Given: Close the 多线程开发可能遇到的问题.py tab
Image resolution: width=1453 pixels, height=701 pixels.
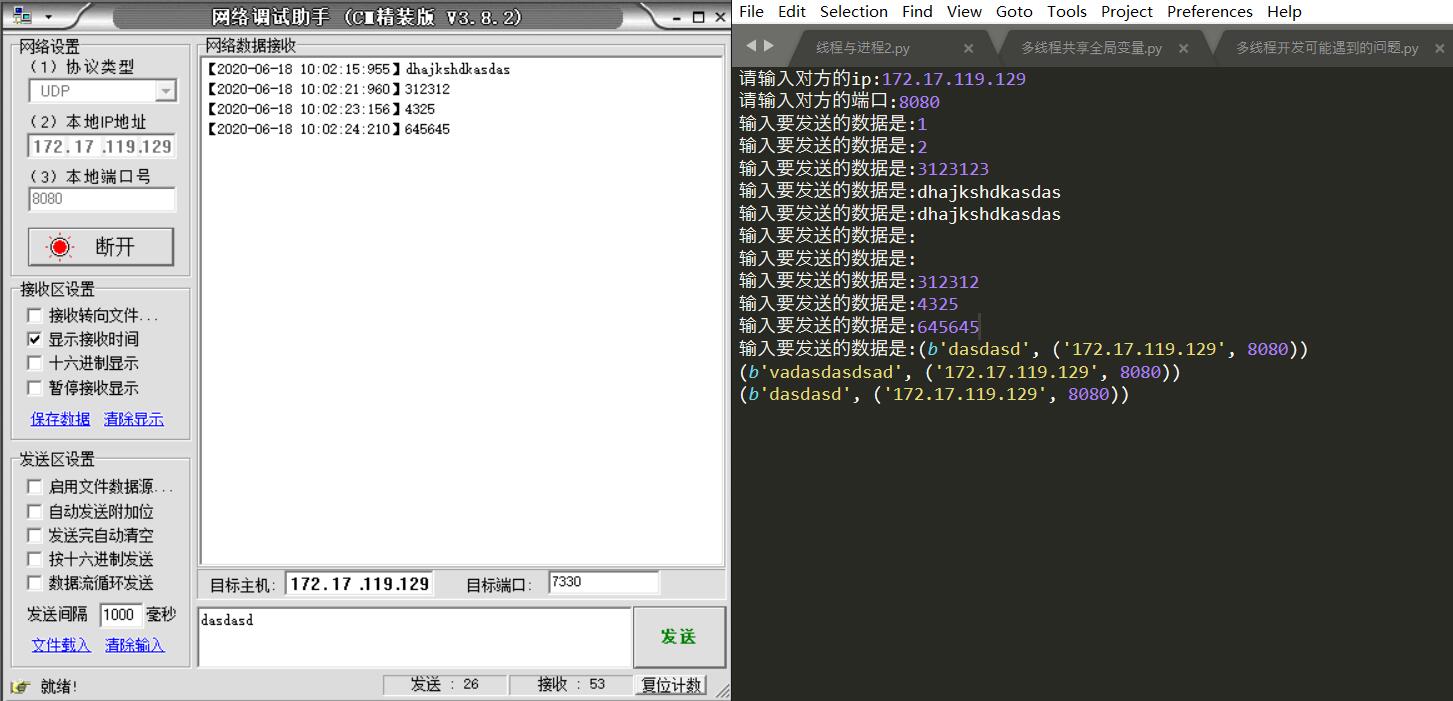Looking at the screenshot, I should (1439, 48).
